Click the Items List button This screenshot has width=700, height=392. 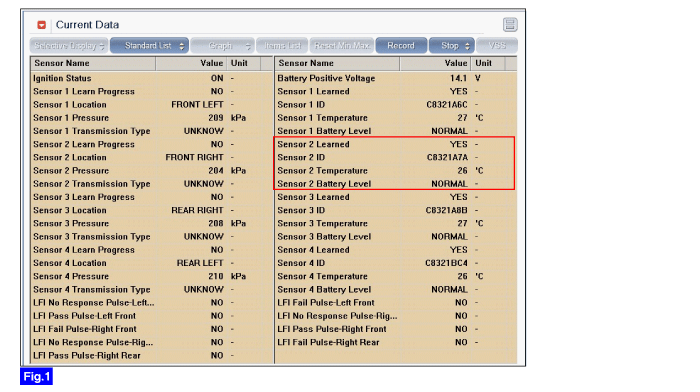[282, 46]
